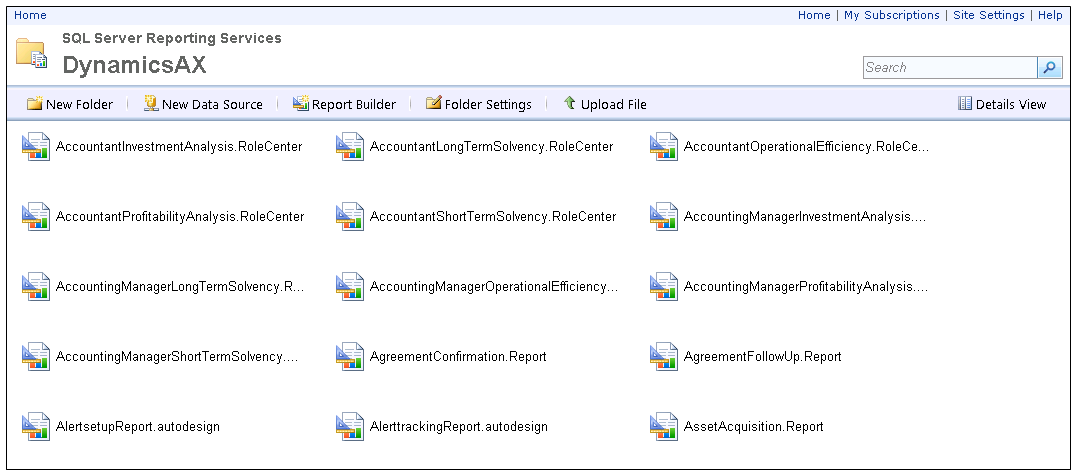Image resolution: width=1076 pixels, height=476 pixels.
Task: Open AssetAcquisition.Report name link
Action: tap(753, 426)
